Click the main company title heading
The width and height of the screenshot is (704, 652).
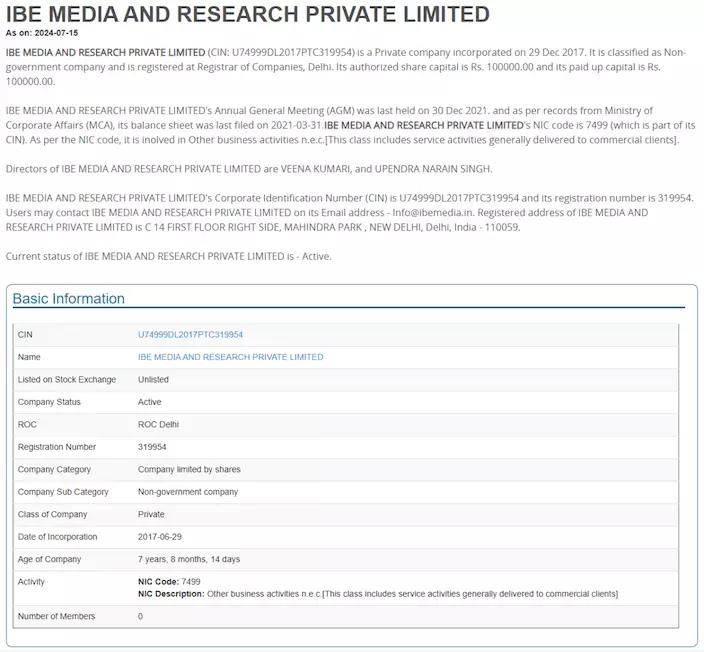pos(248,14)
